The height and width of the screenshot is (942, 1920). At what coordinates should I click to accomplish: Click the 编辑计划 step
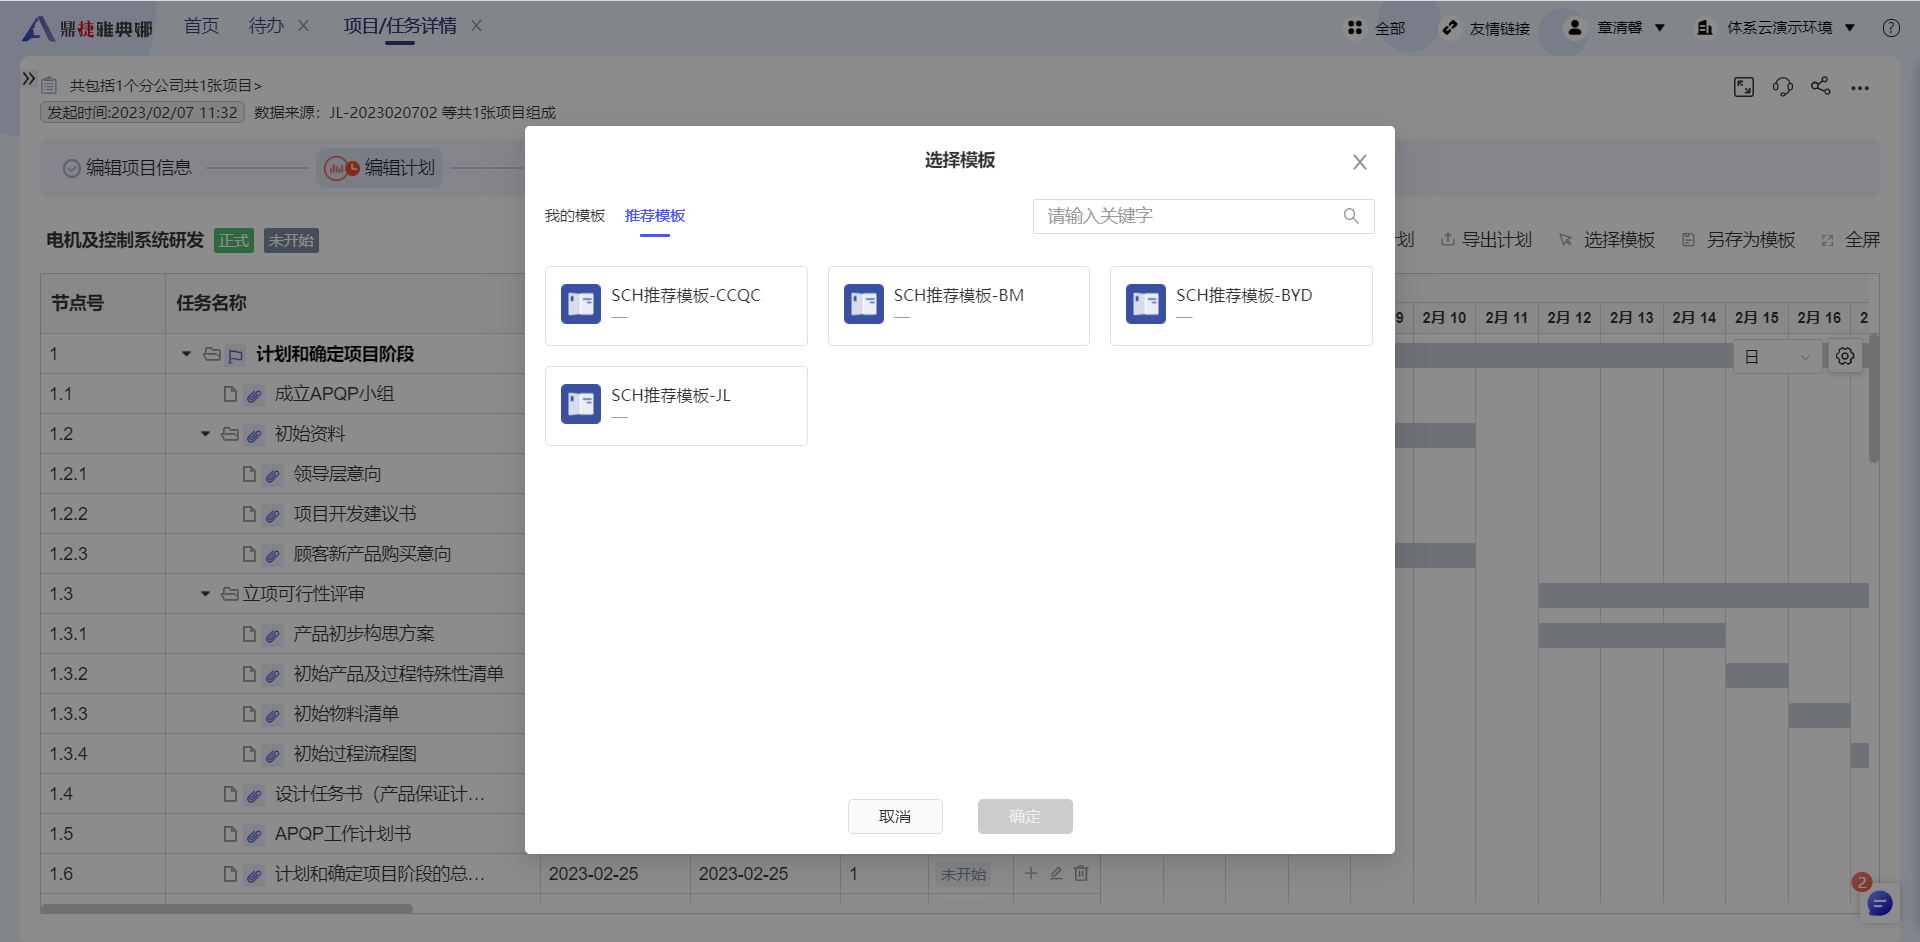(380, 168)
